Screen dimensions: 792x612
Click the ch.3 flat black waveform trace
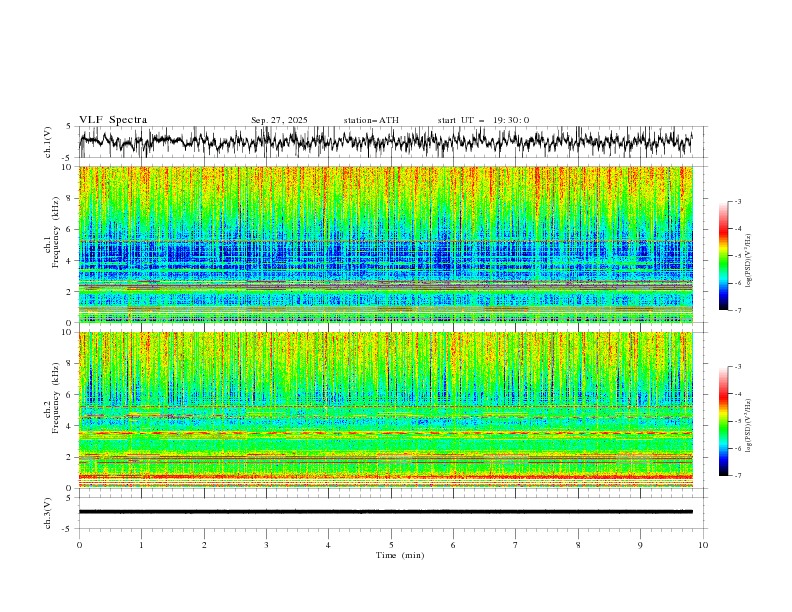(386, 512)
